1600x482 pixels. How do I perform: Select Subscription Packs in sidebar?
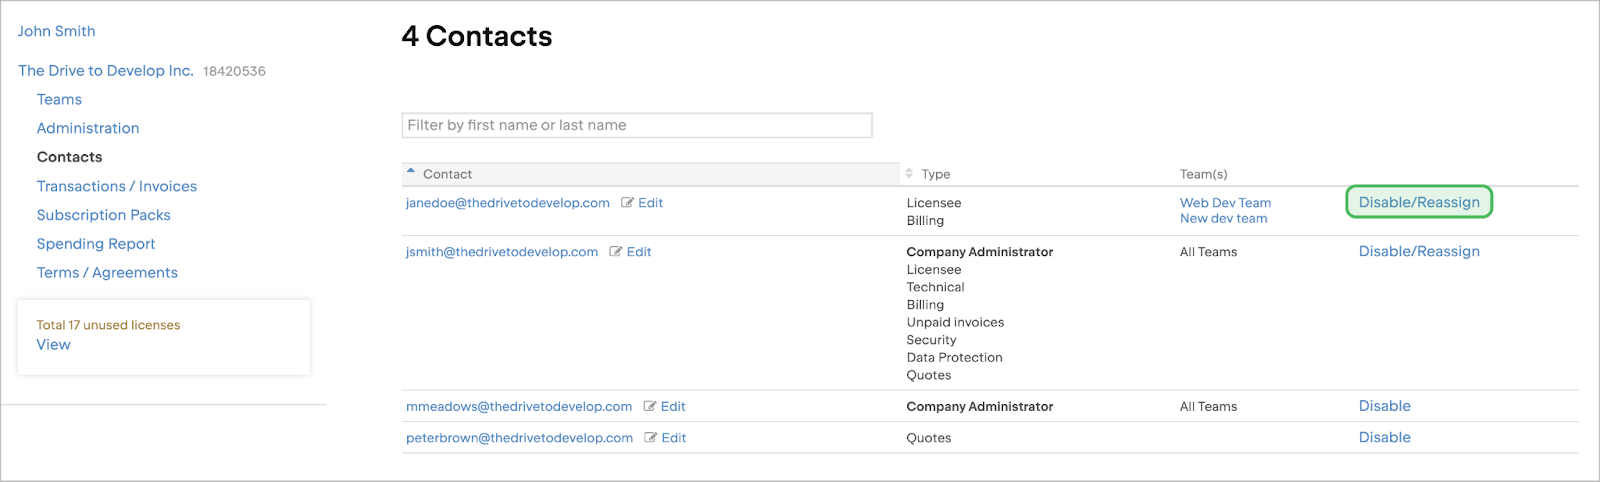click(104, 216)
